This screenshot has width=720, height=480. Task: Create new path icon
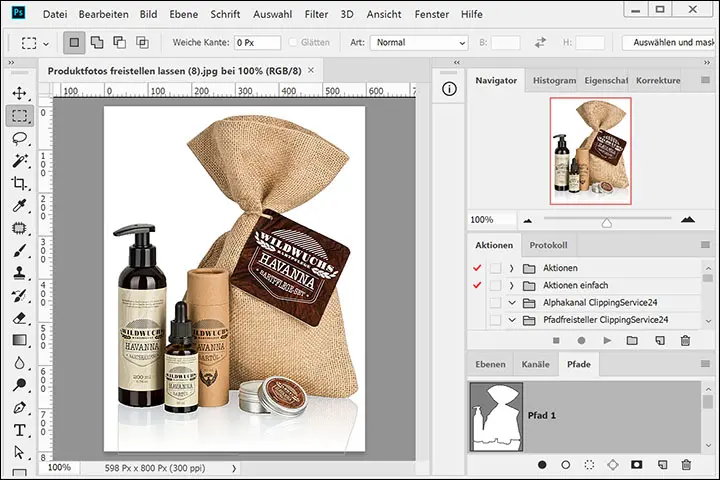coord(662,465)
